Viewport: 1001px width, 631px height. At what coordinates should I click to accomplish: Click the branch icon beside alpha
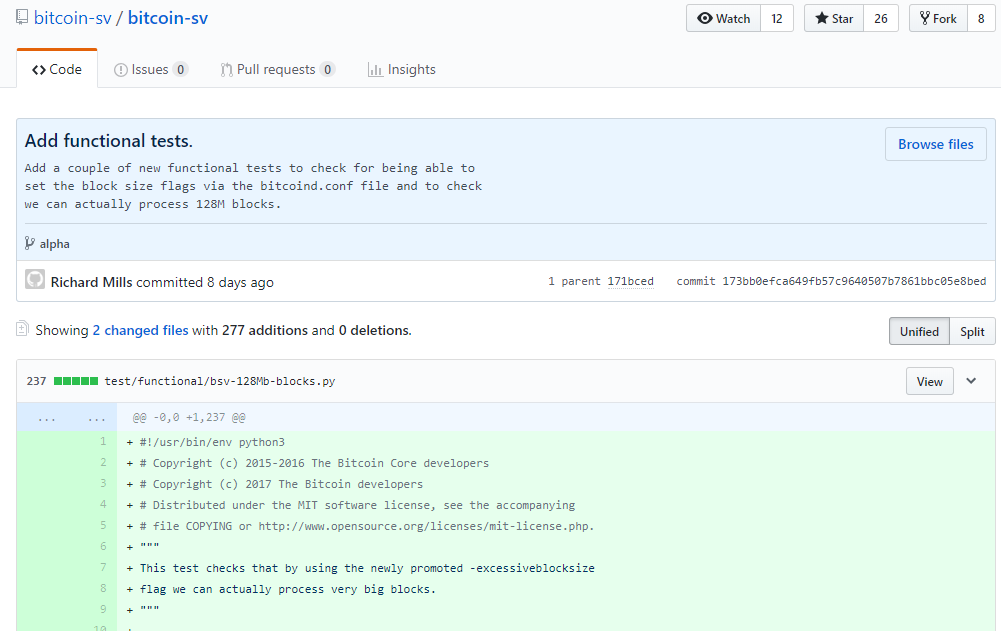click(x=30, y=243)
